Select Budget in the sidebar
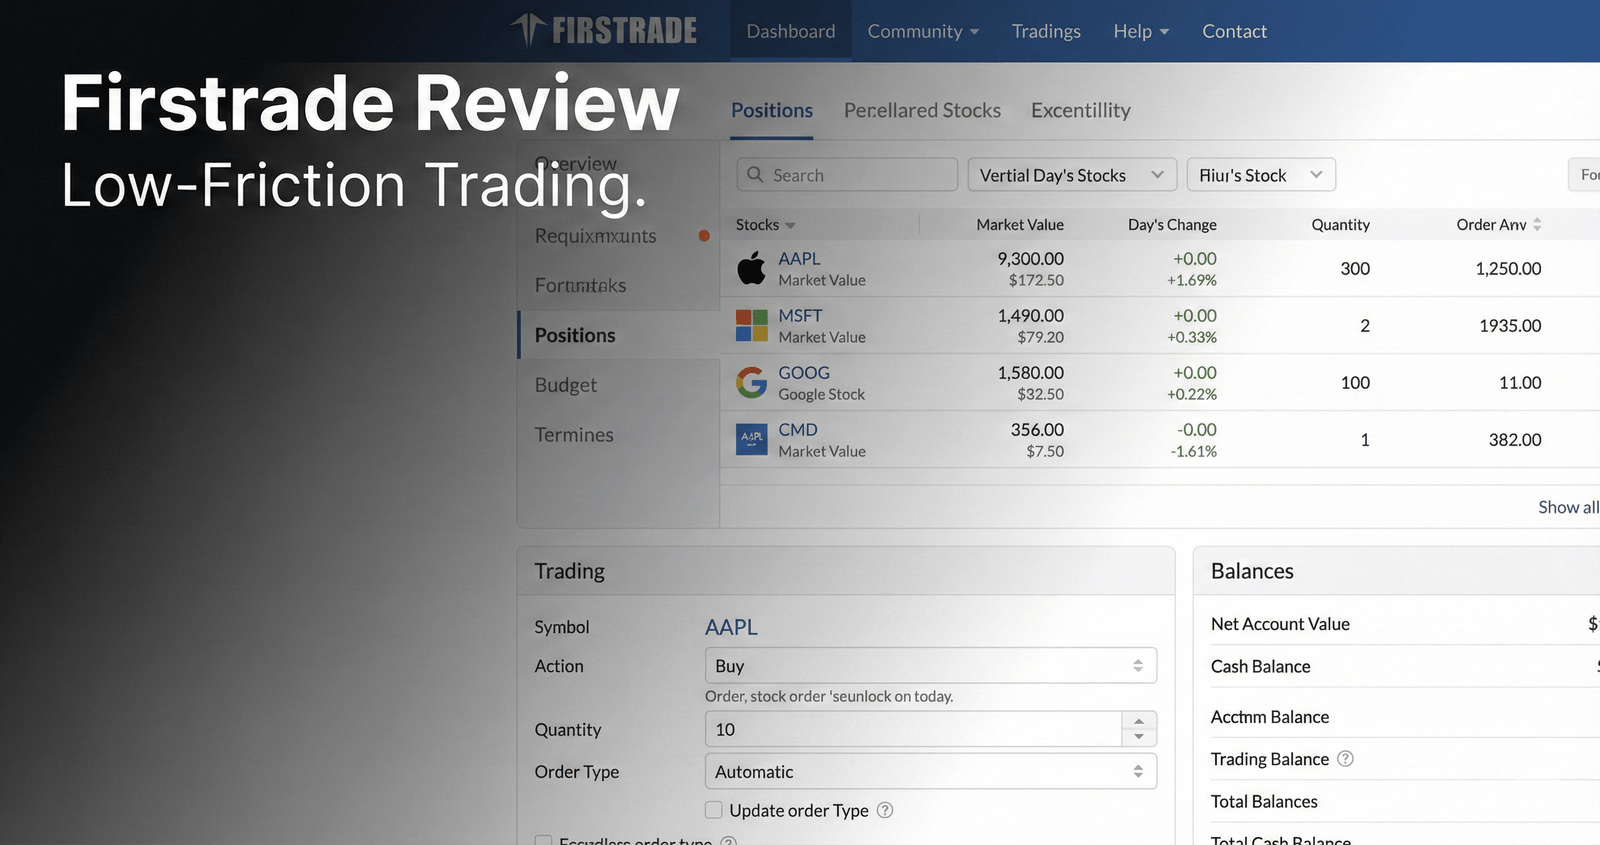This screenshot has height=845, width=1600. point(565,385)
